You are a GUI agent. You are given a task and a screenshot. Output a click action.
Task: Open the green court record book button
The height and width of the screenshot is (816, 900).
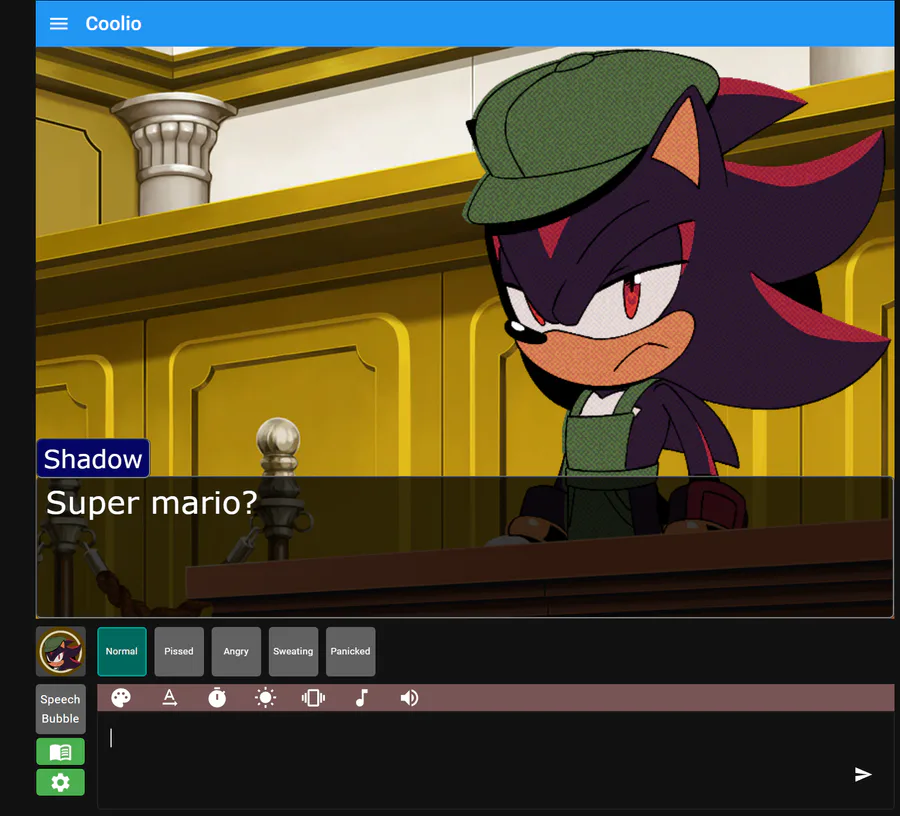[61, 751]
